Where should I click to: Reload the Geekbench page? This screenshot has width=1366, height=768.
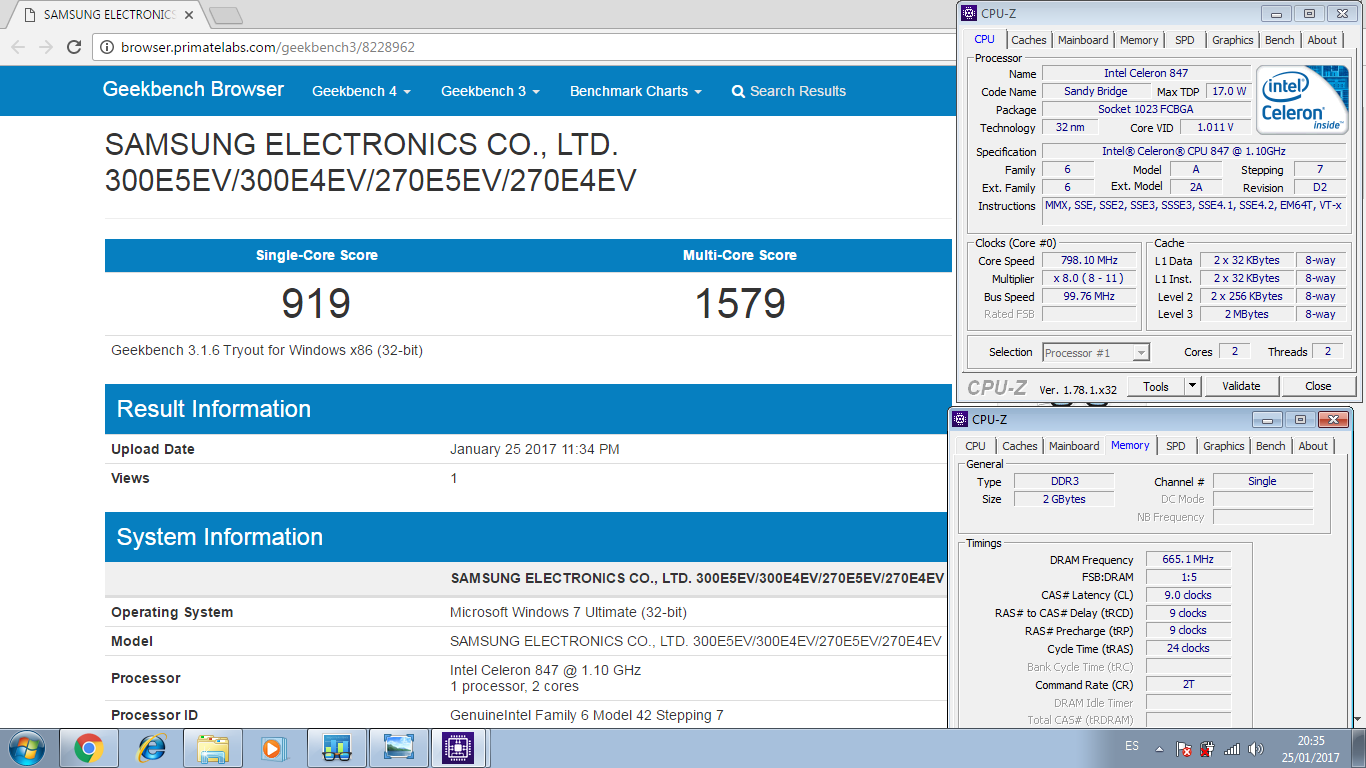tap(74, 47)
